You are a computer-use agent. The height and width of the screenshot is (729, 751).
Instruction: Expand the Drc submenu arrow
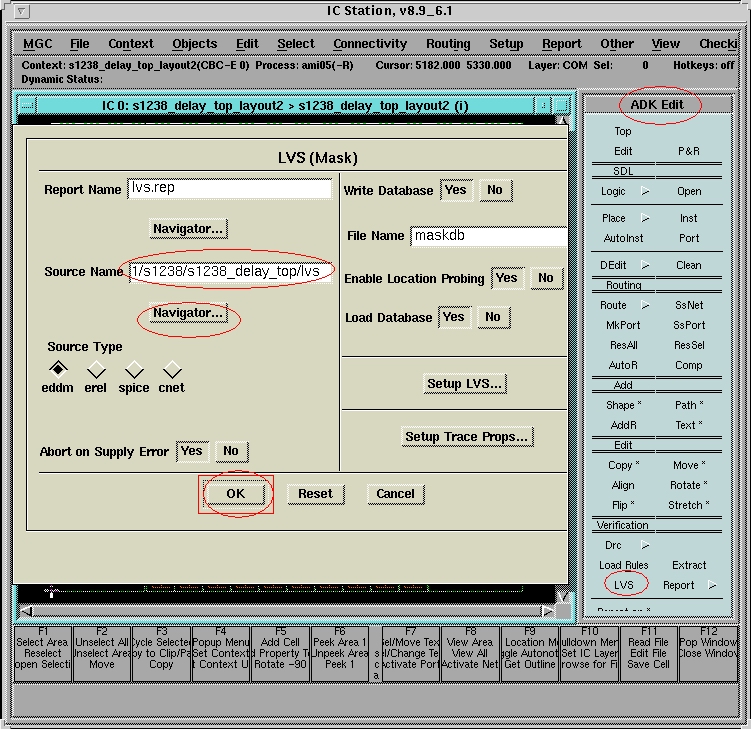pos(644,545)
